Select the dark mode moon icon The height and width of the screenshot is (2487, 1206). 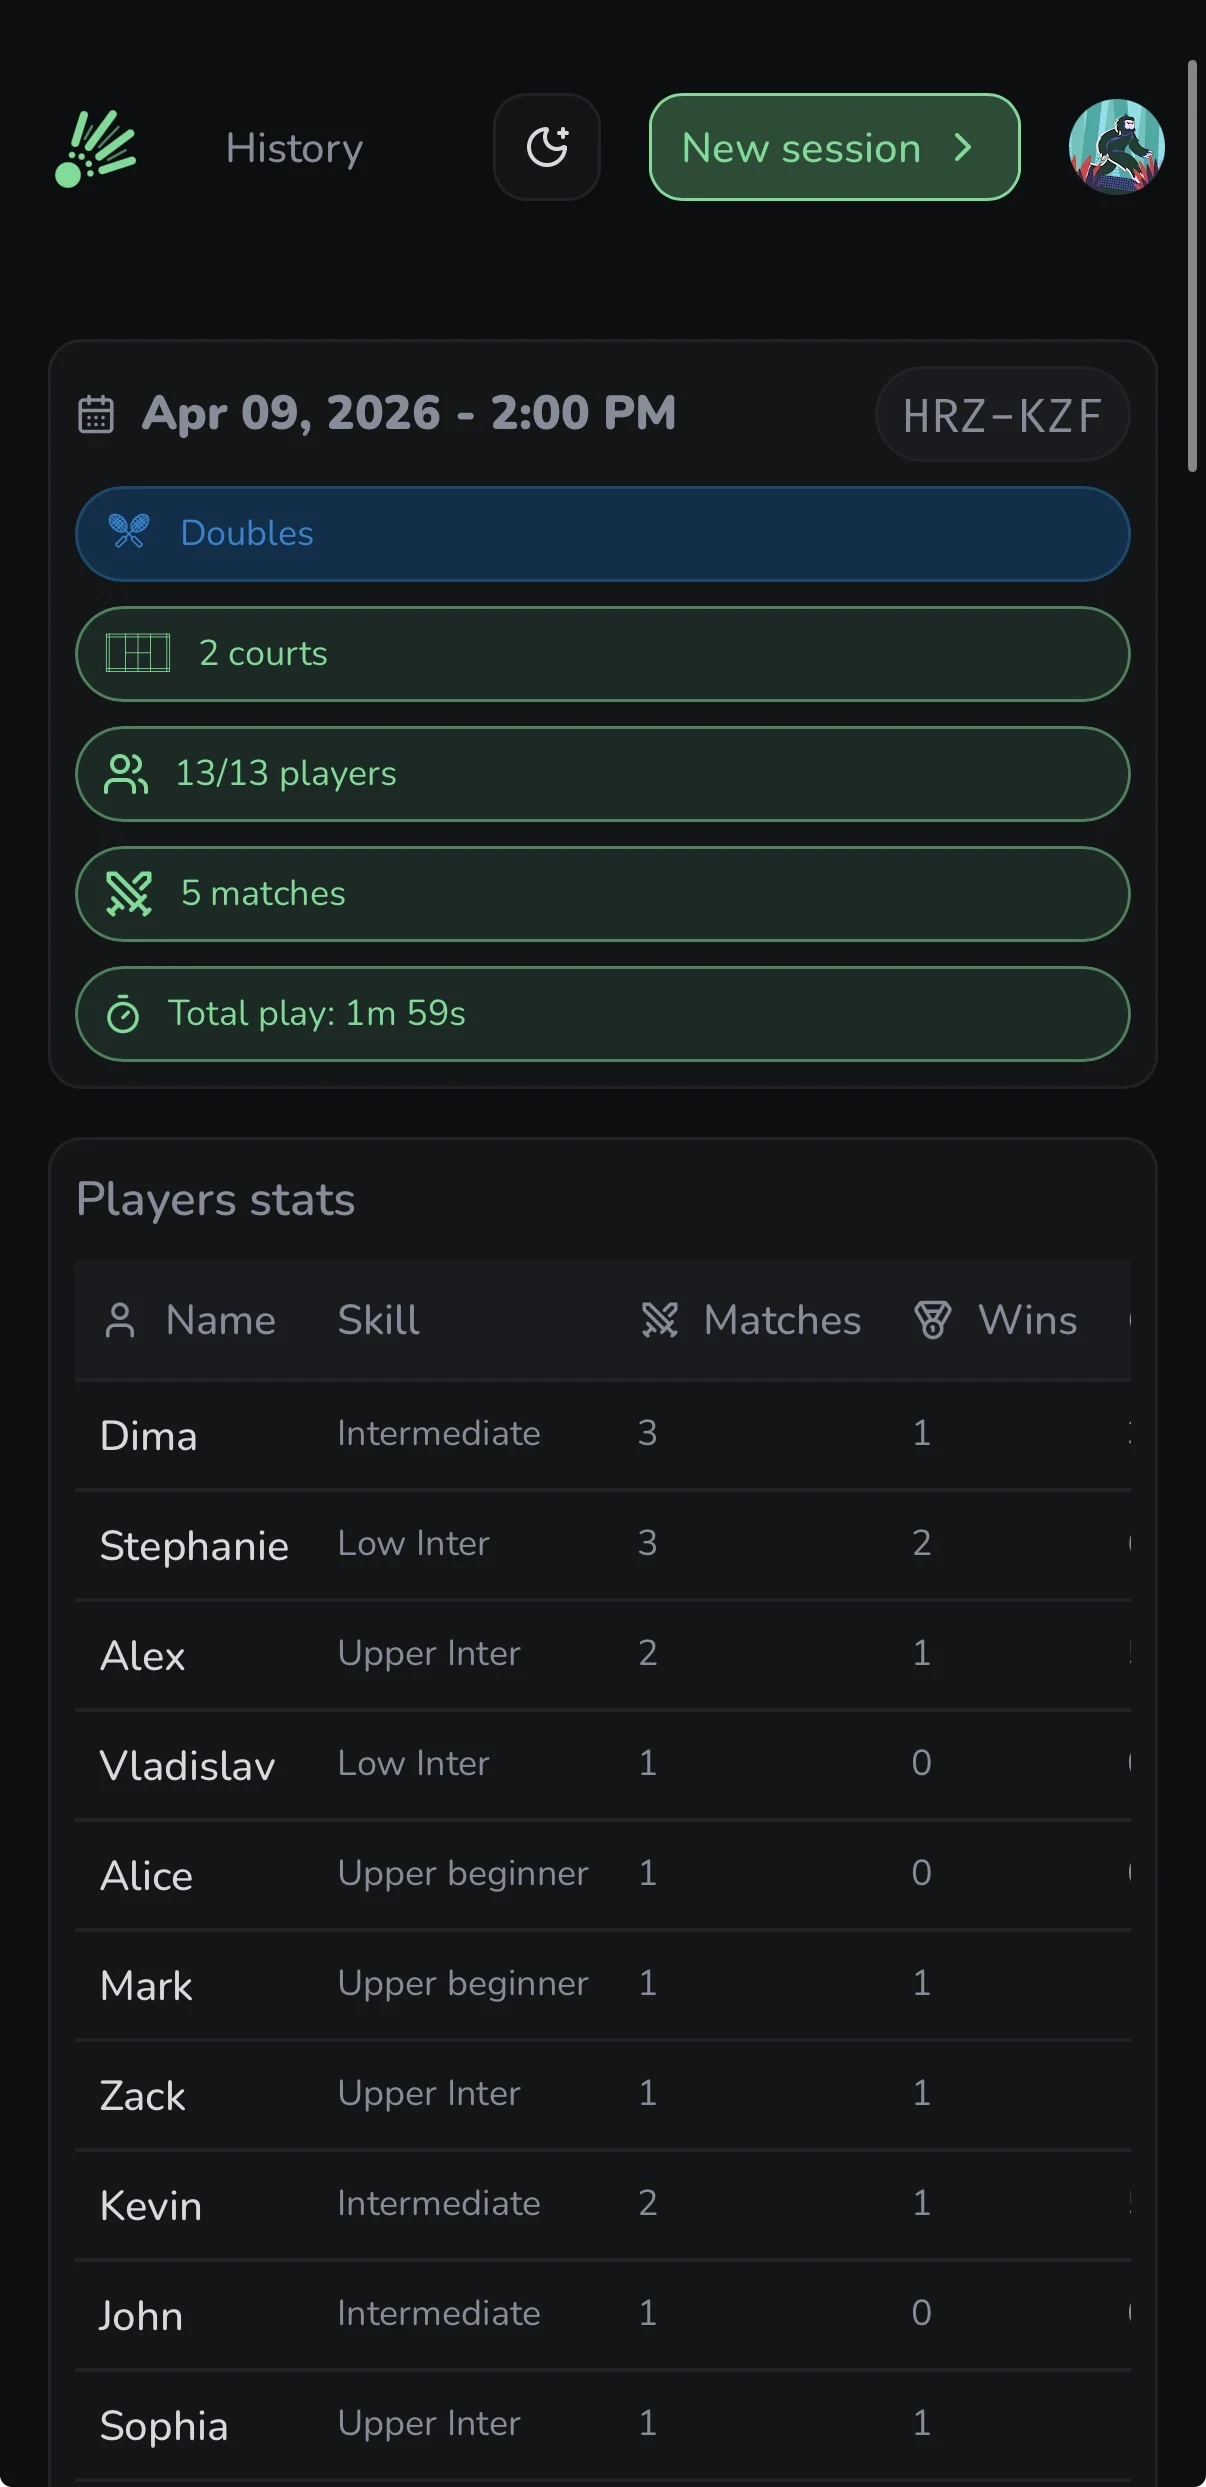(547, 146)
